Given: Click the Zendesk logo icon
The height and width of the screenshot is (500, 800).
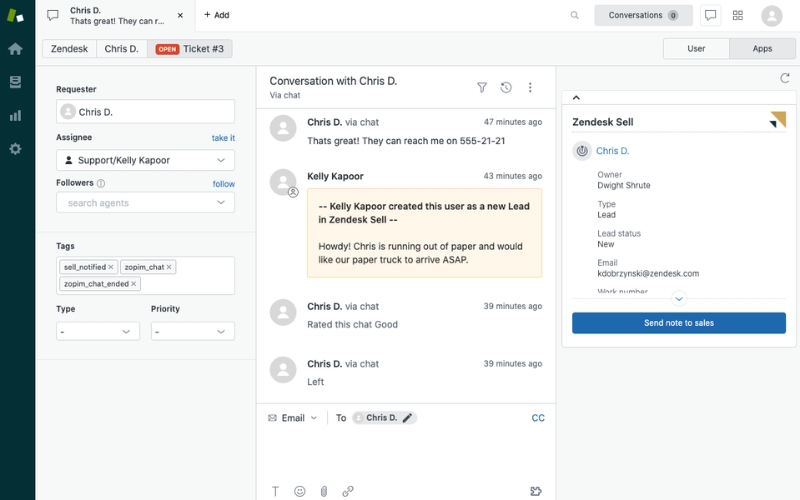Looking at the screenshot, I should coord(15,15).
